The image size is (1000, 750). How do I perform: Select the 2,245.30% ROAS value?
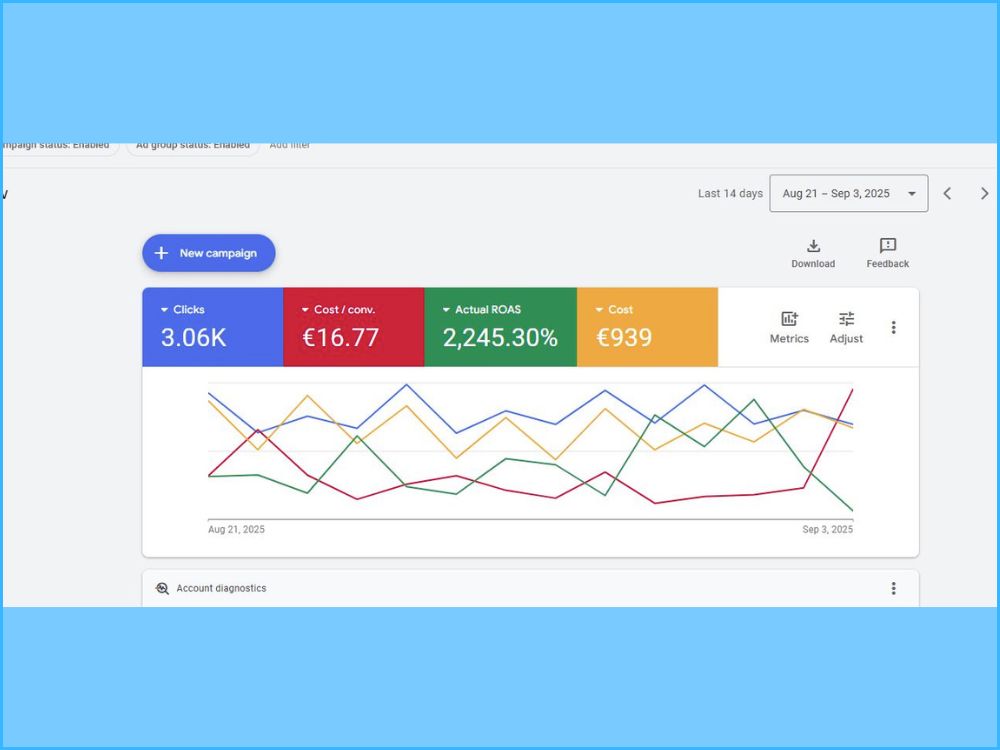tap(500, 337)
